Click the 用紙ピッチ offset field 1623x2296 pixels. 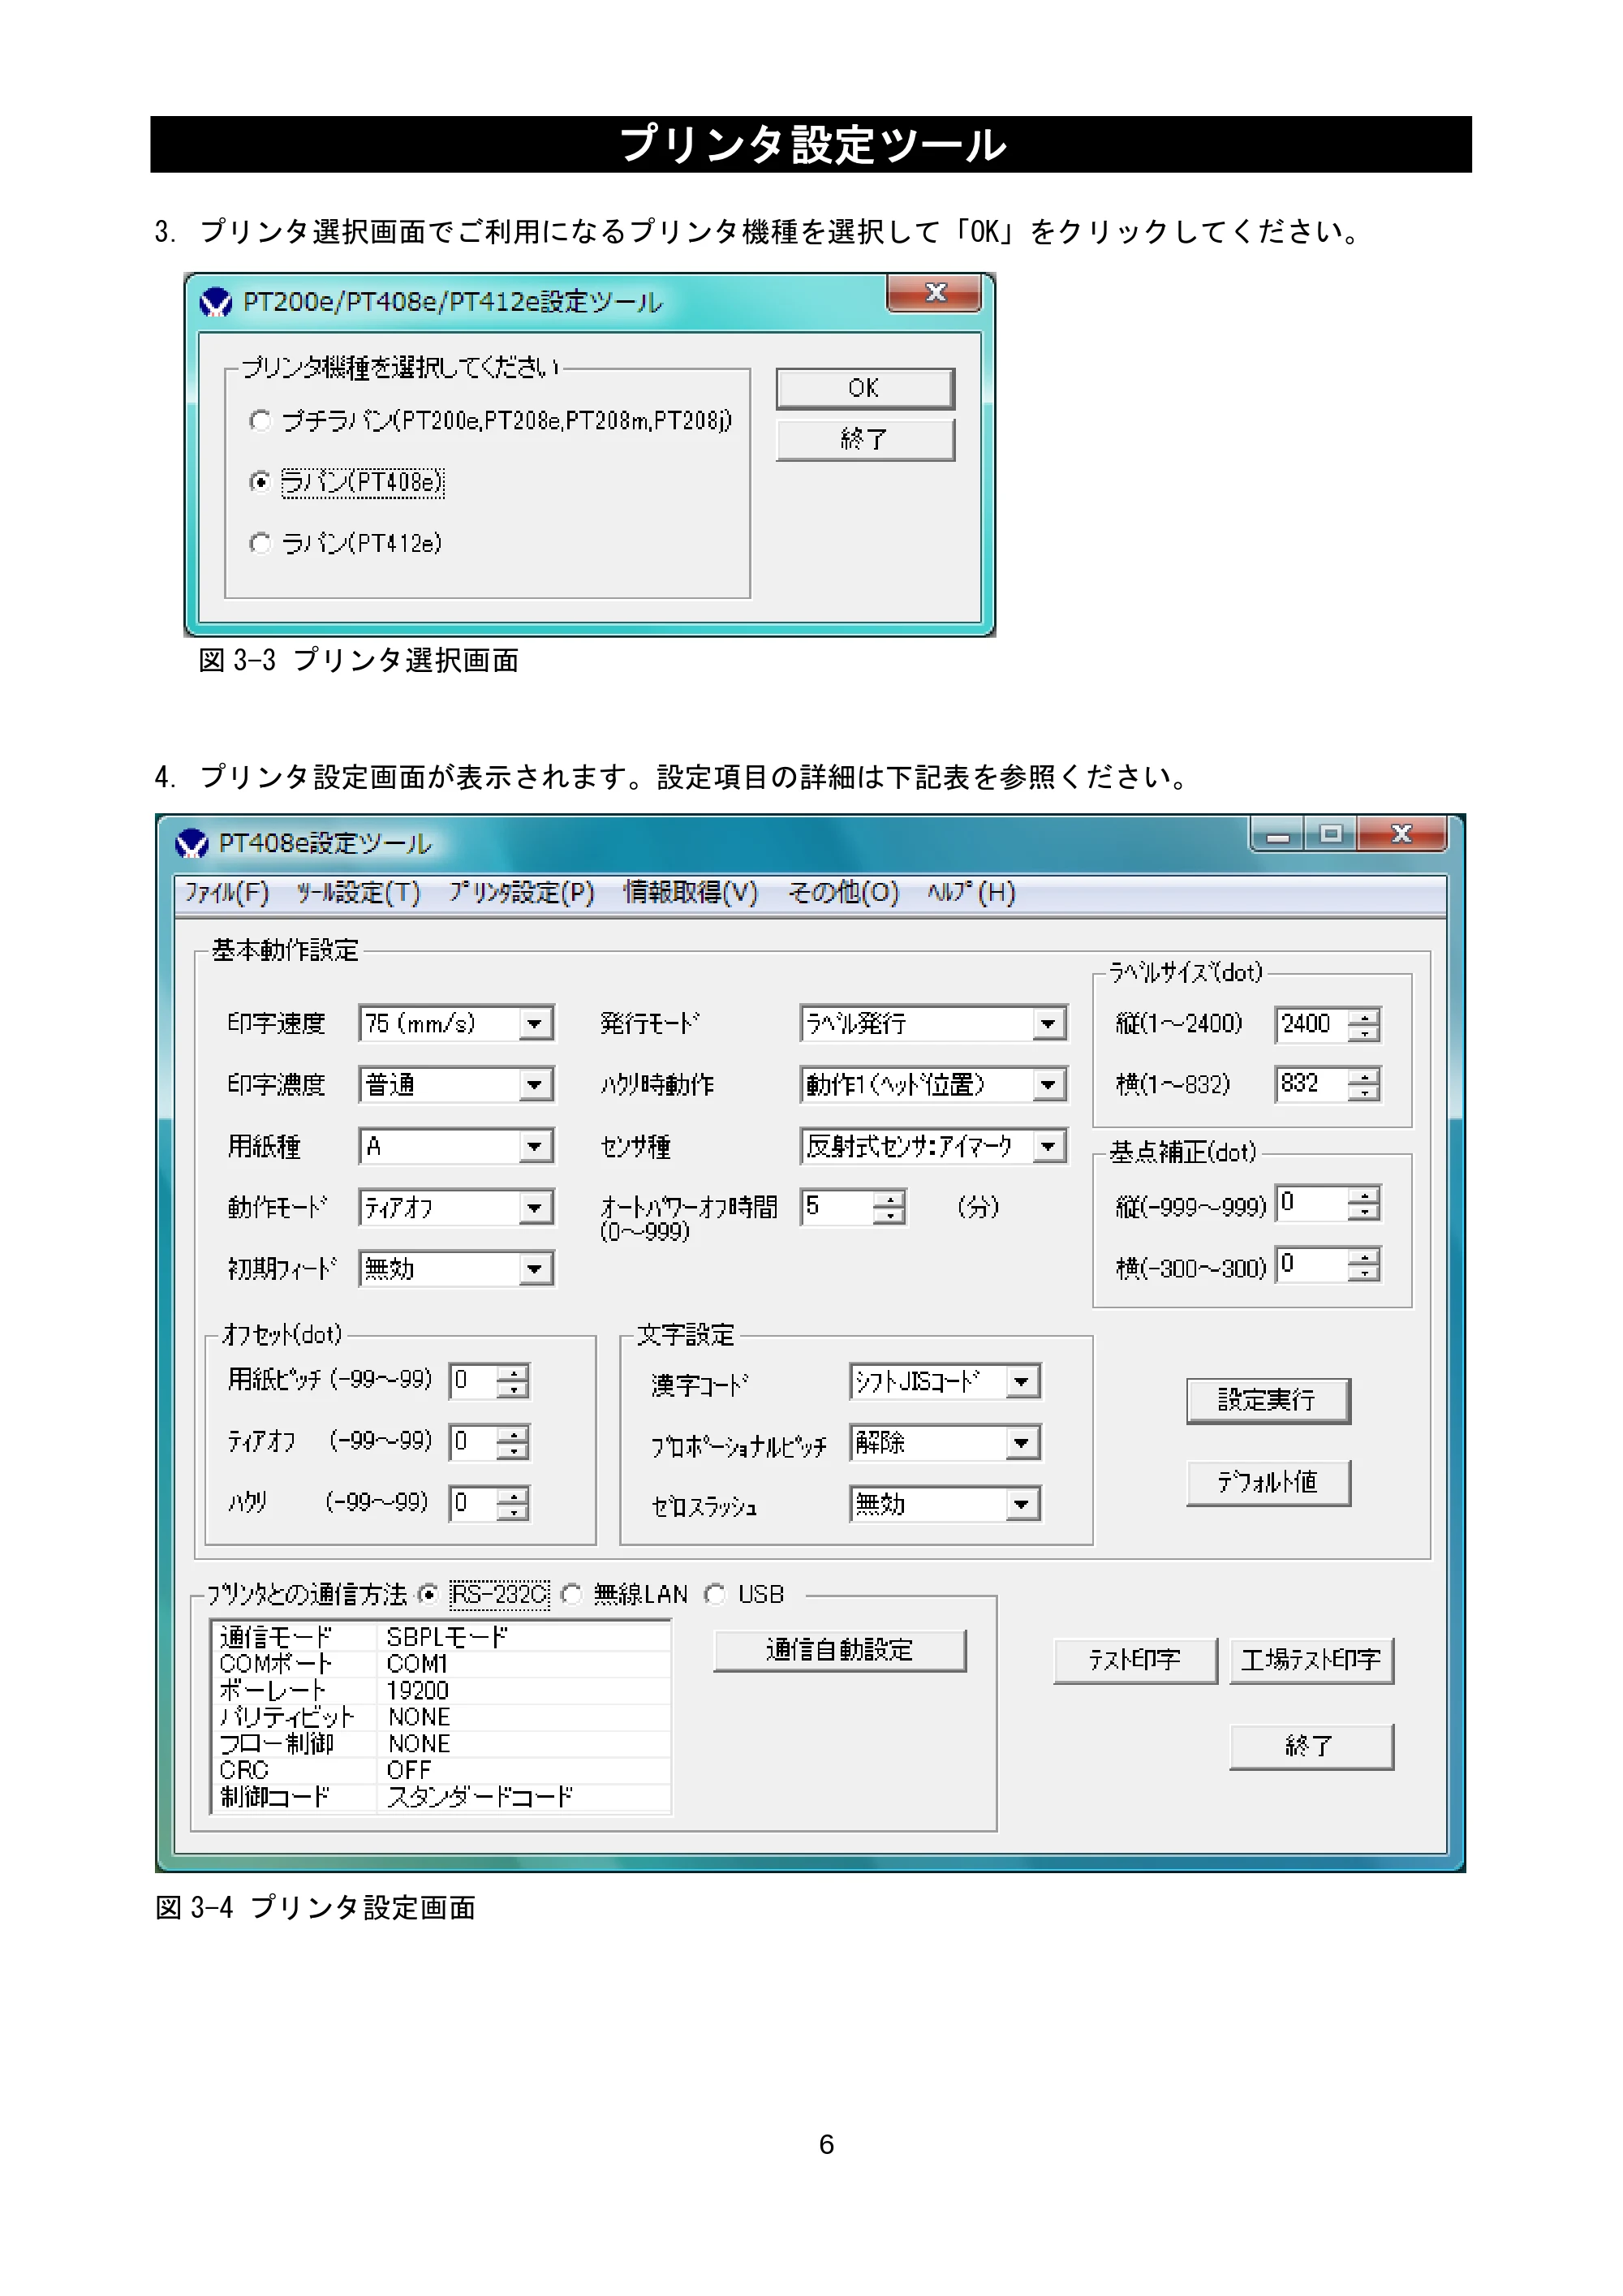coord(473,1381)
